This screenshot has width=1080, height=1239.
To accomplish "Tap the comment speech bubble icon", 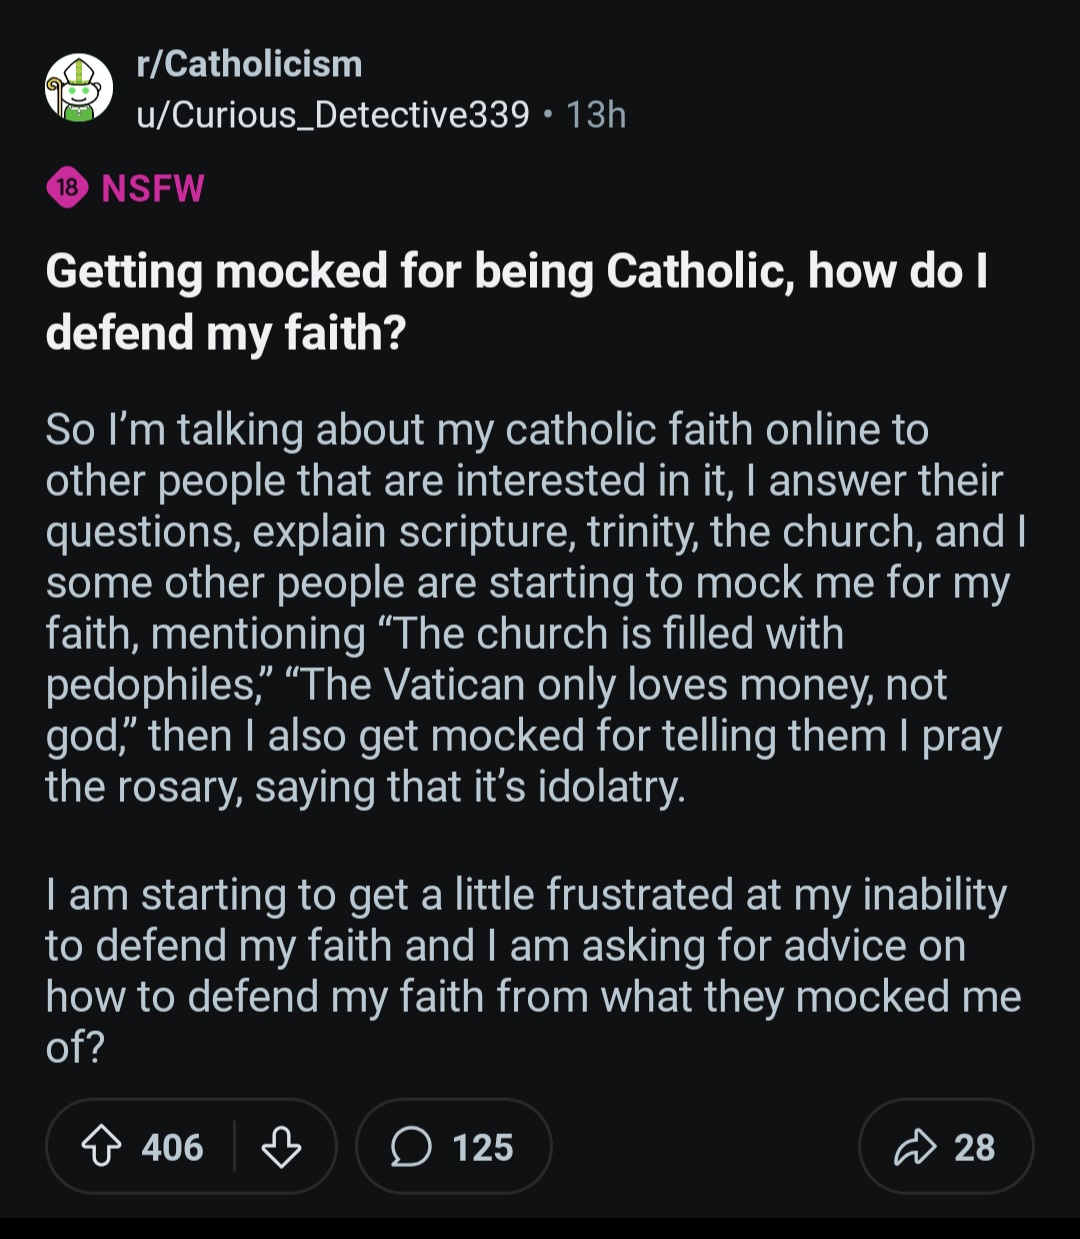I will (410, 1147).
